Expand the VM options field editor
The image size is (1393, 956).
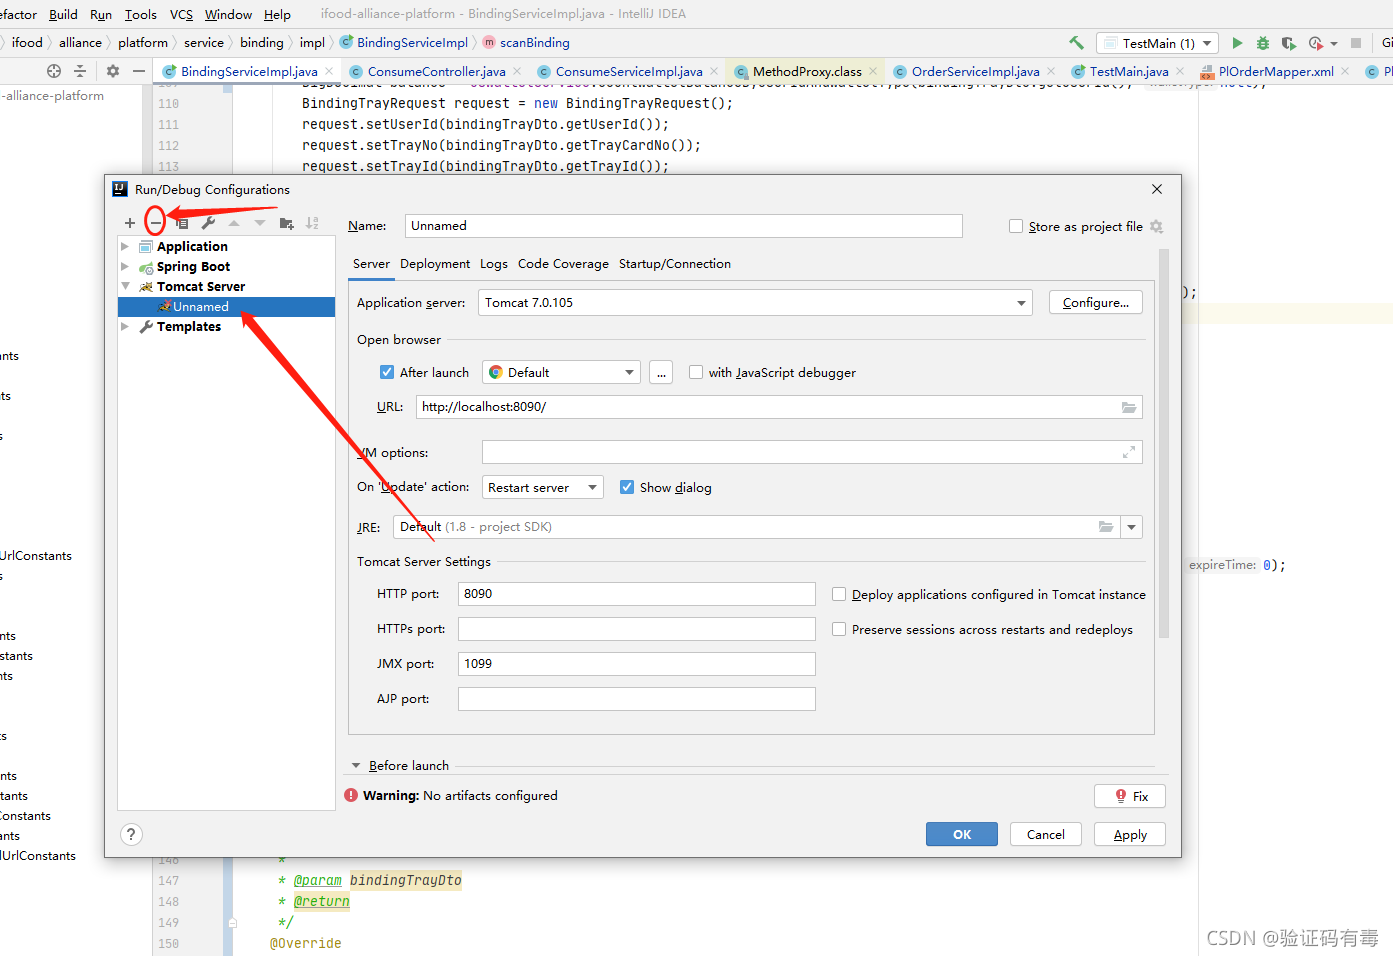coord(1129,452)
